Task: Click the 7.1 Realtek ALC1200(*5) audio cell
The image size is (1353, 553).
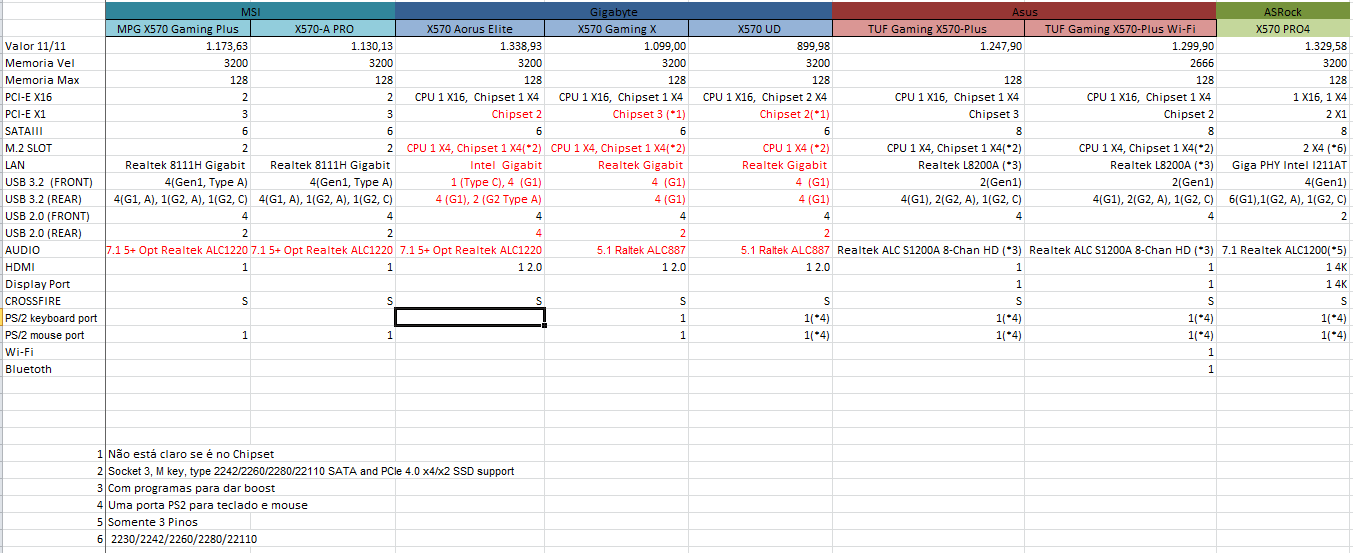Action: point(1284,250)
